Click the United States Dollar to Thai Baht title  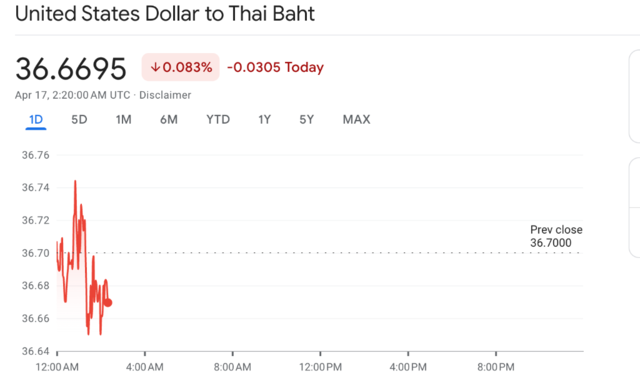coord(165,13)
